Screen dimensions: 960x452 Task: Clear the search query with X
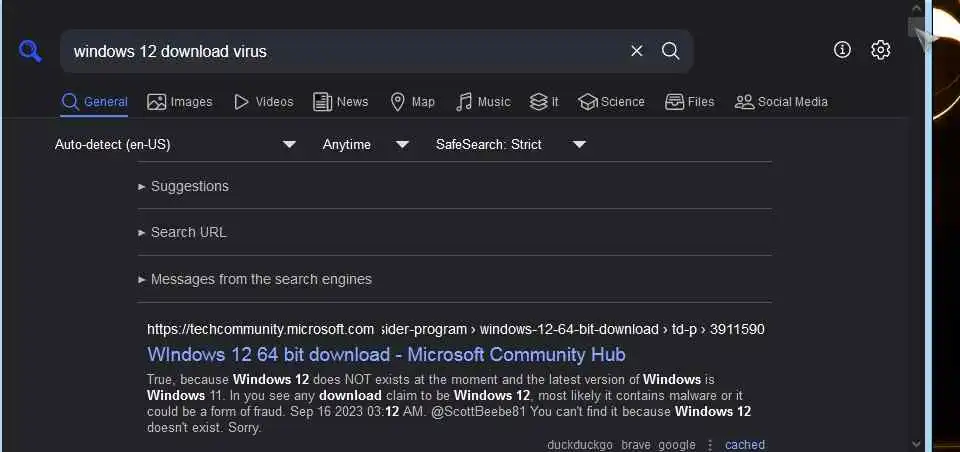click(x=637, y=51)
